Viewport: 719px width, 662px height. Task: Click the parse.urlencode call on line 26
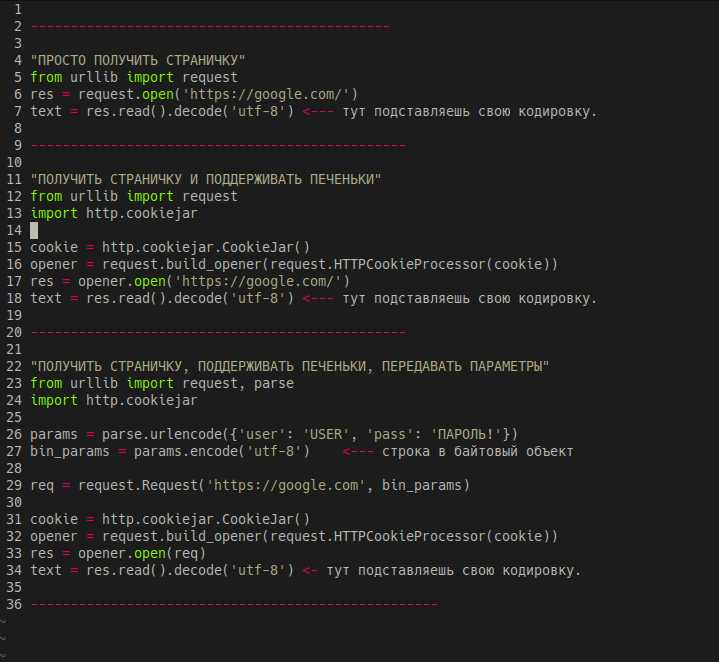click(x=310, y=434)
